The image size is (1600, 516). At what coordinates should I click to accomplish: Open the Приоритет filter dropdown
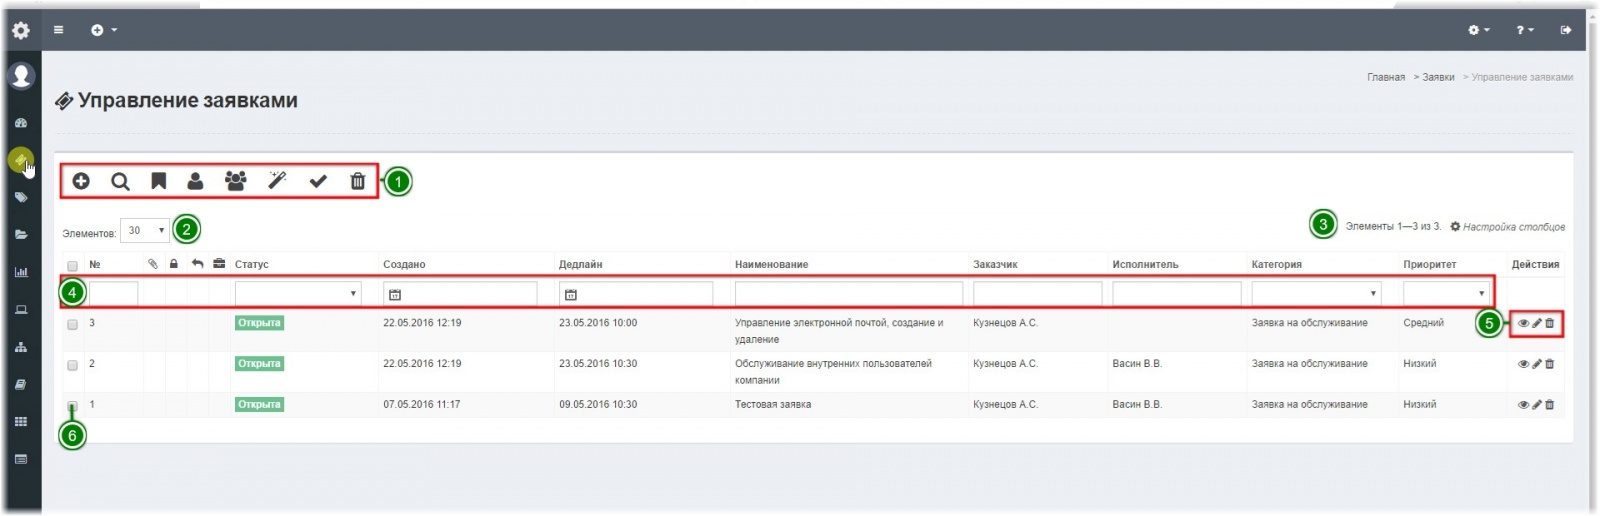(x=1446, y=293)
